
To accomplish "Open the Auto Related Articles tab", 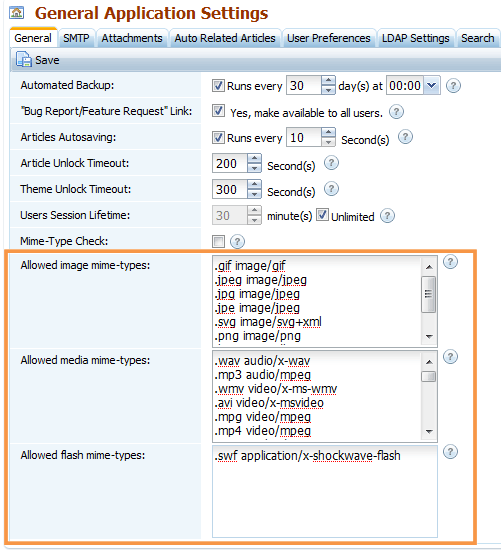I will click(x=225, y=38).
